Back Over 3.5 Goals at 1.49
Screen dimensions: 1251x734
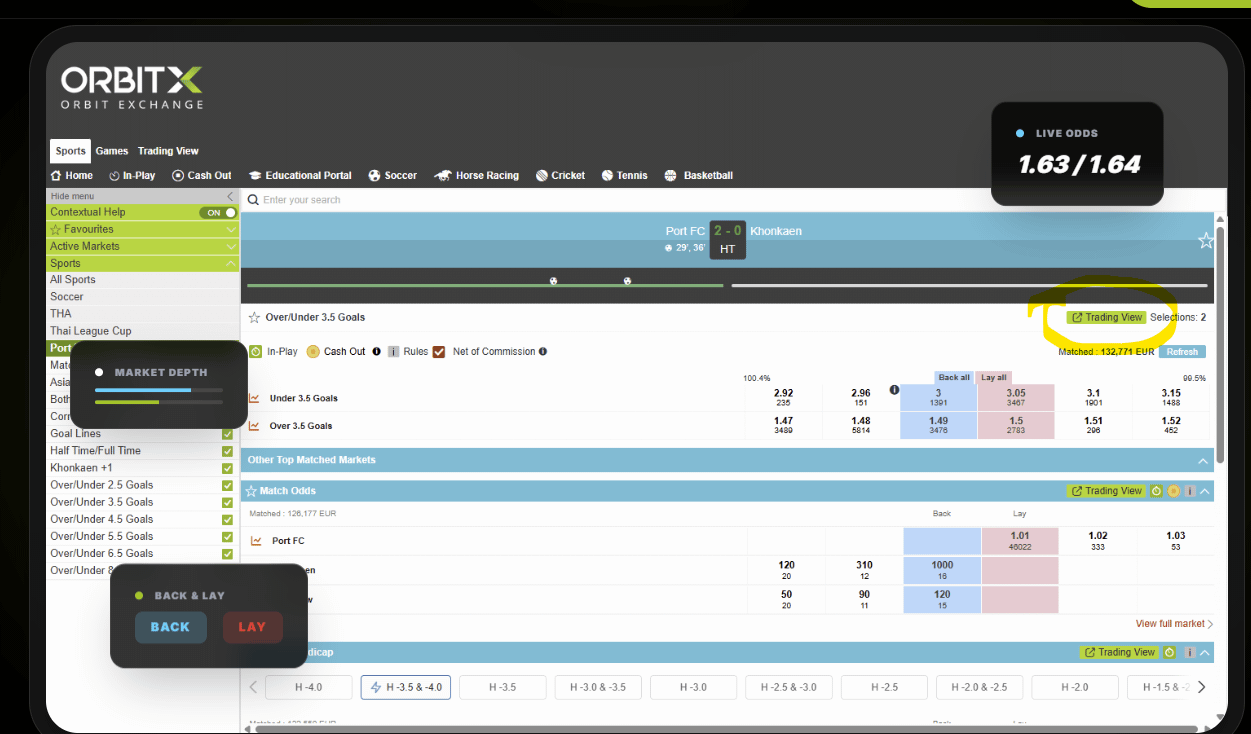[x=939, y=425]
